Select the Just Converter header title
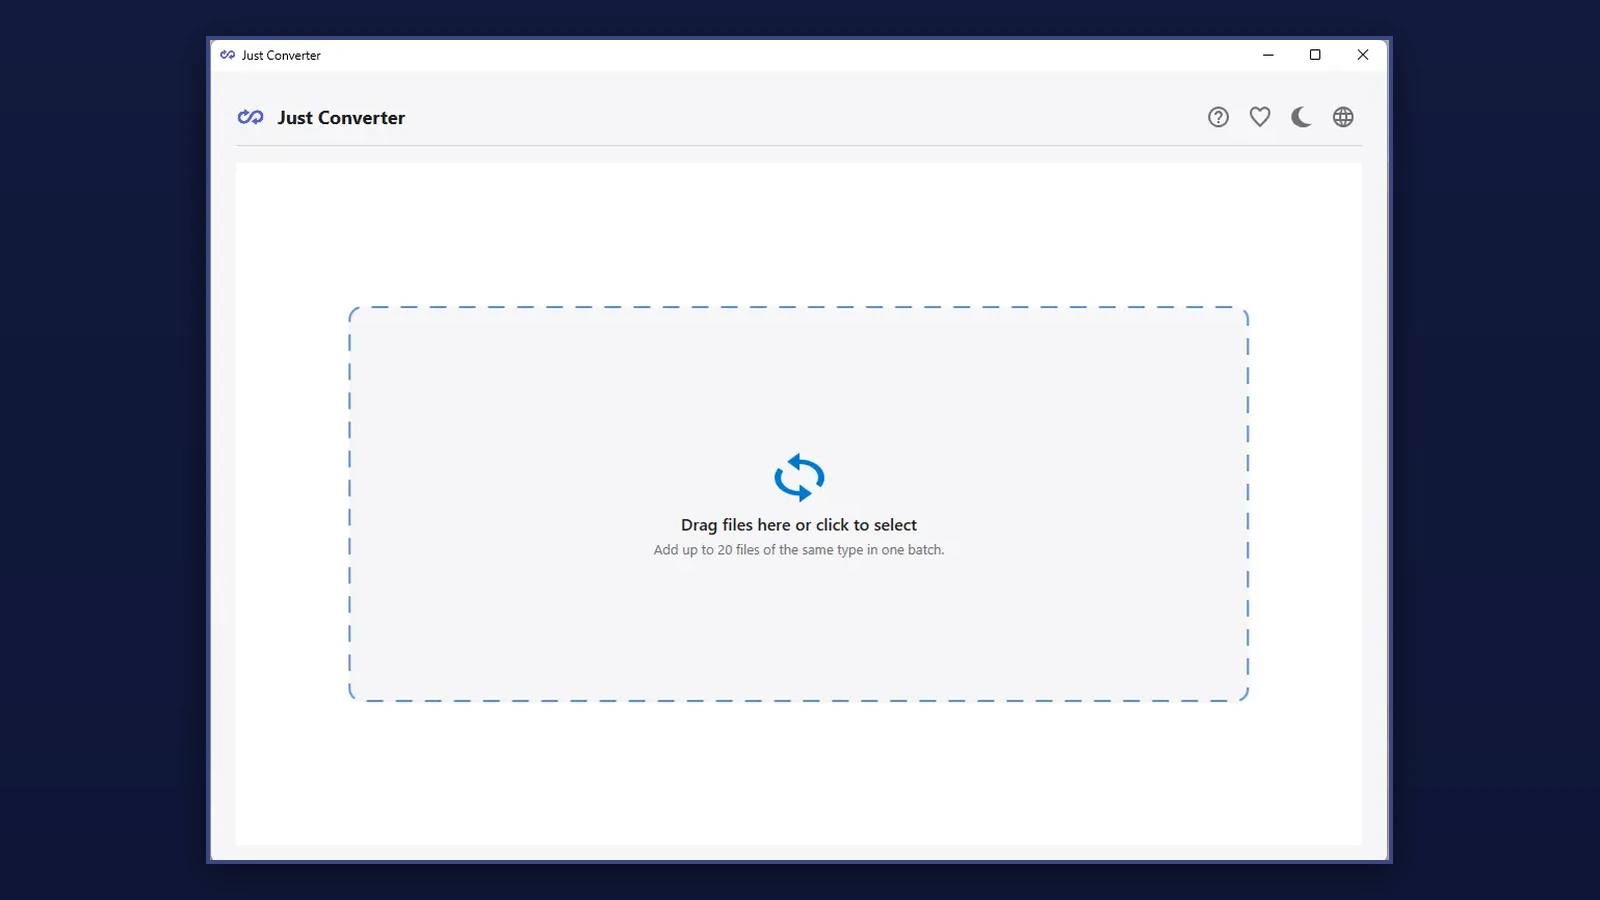 tap(342, 117)
